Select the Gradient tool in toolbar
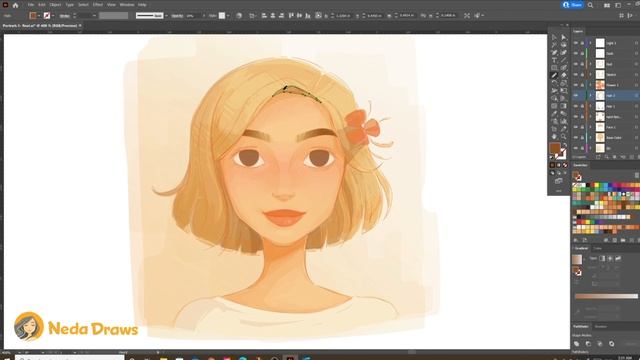Image resolution: width=640 pixels, height=360 pixels. click(564, 106)
